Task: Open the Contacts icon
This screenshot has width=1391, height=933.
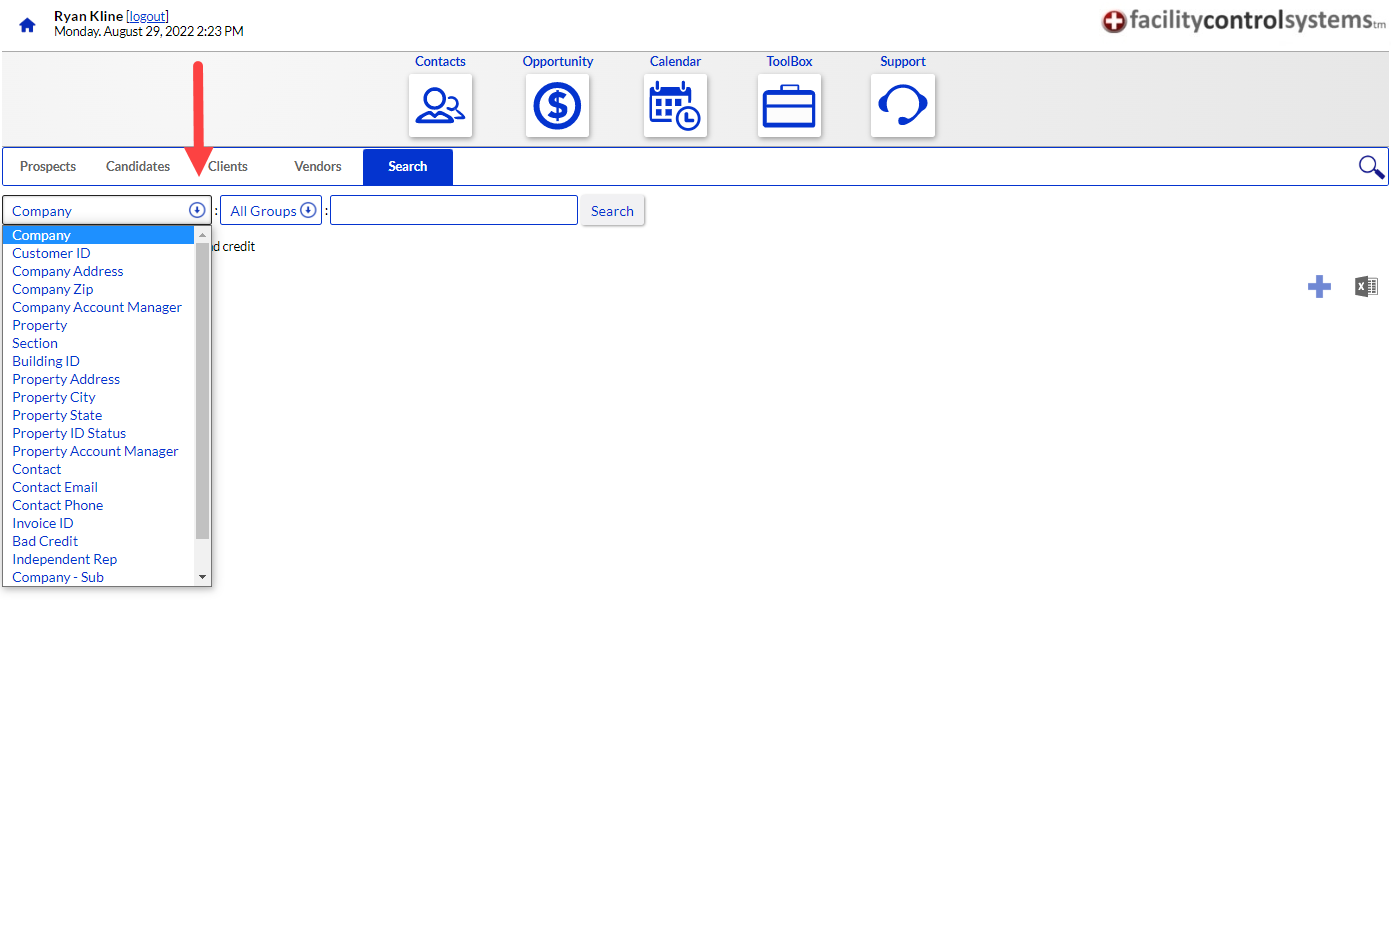Action: pos(440,105)
